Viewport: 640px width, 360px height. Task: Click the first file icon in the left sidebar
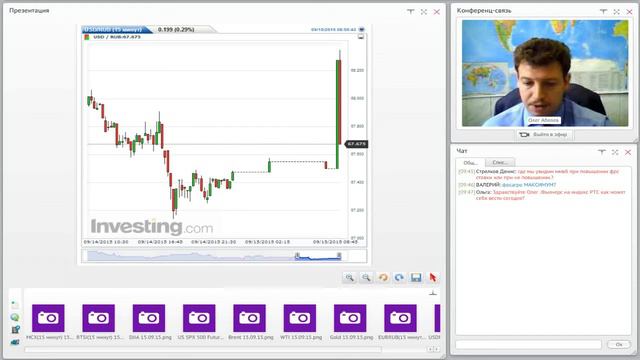(x=15, y=304)
